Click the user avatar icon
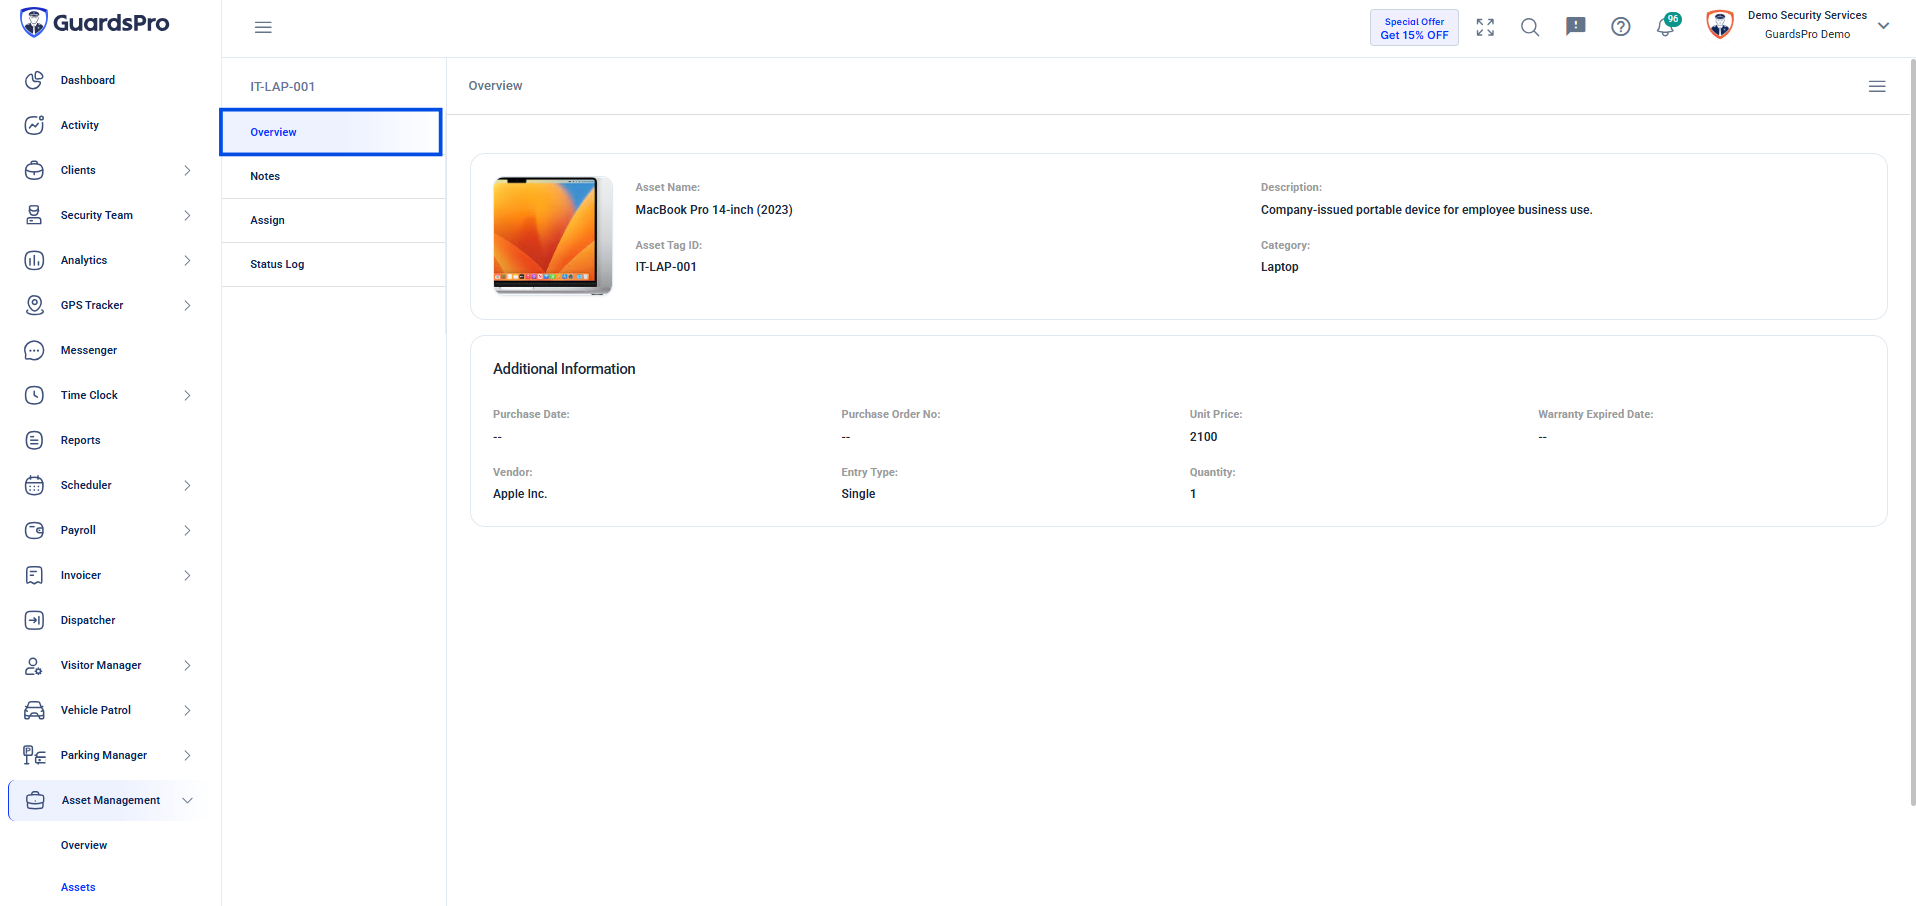Viewport: 1916px width, 906px height. 1720,25
